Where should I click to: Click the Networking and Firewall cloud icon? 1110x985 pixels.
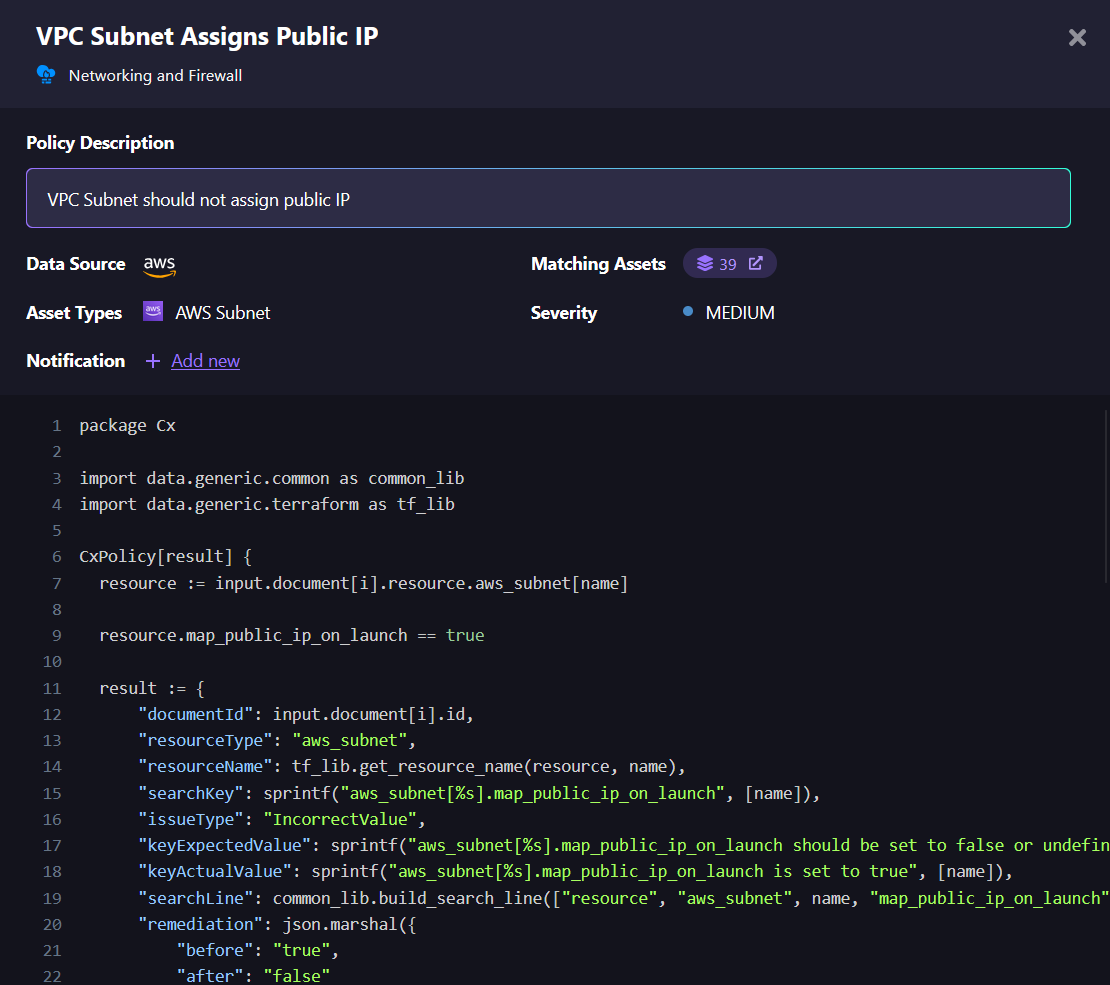click(46, 74)
